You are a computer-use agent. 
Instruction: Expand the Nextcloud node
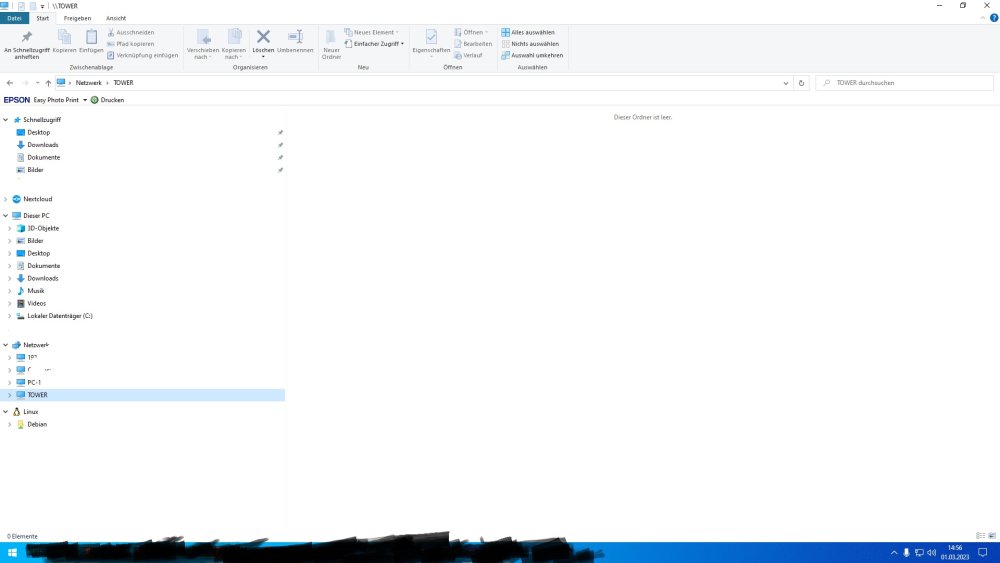point(6,199)
